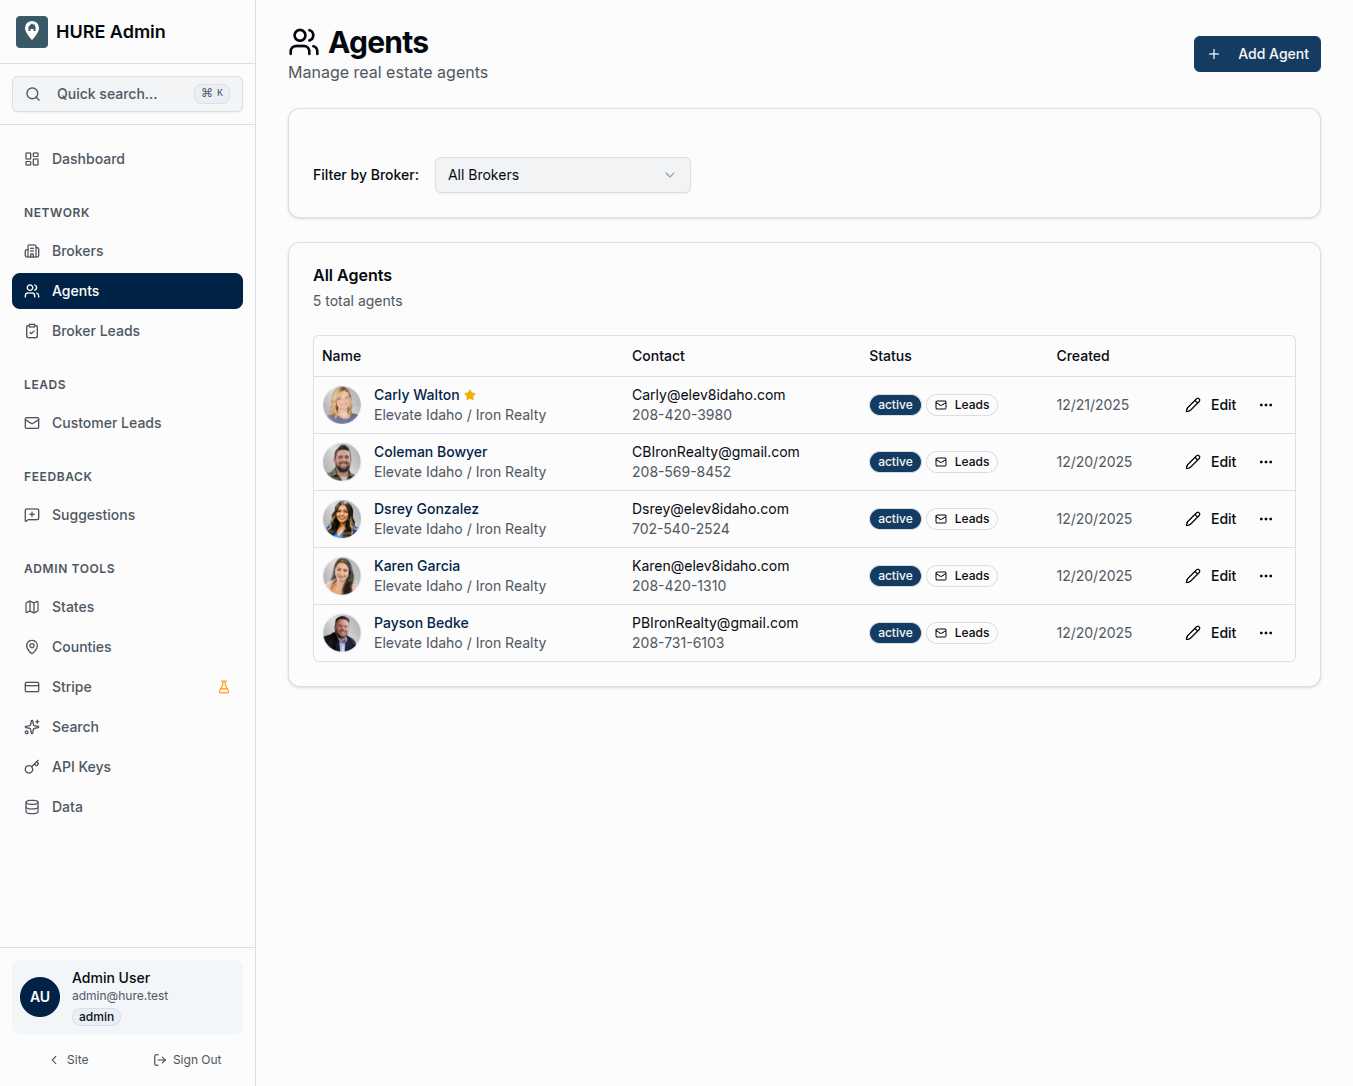
Task: View the Suggestions feedback page
Action: pos(93,515)
